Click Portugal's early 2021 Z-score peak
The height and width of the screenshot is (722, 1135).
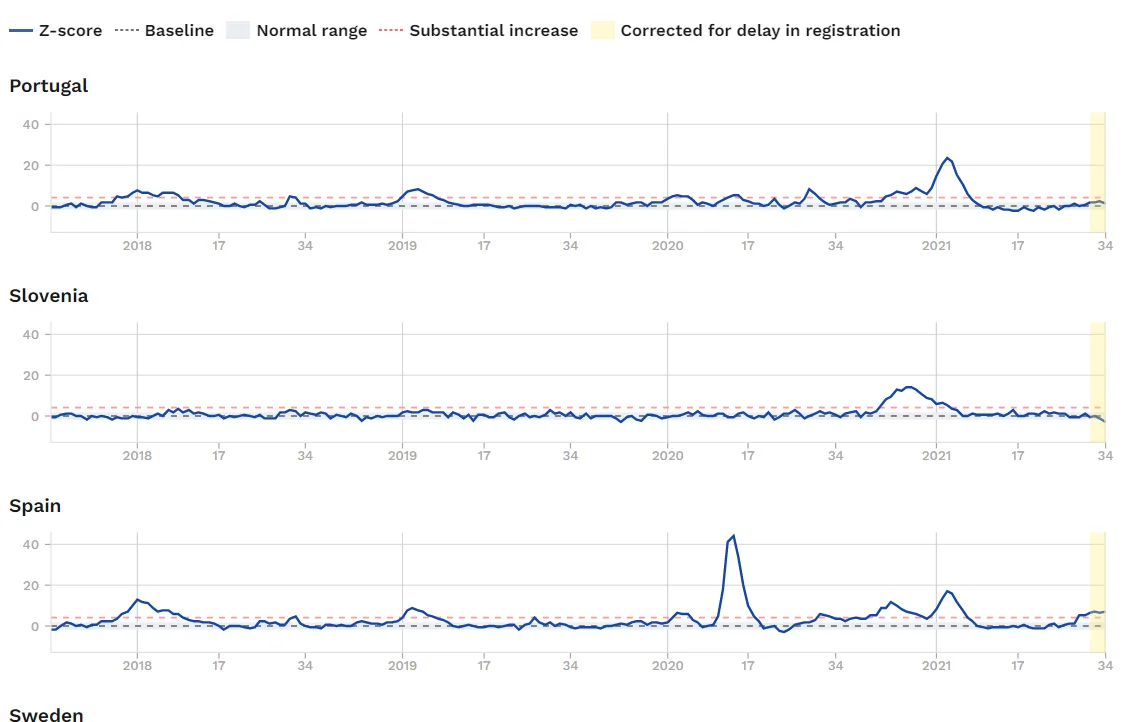click(x=947, y=158)
